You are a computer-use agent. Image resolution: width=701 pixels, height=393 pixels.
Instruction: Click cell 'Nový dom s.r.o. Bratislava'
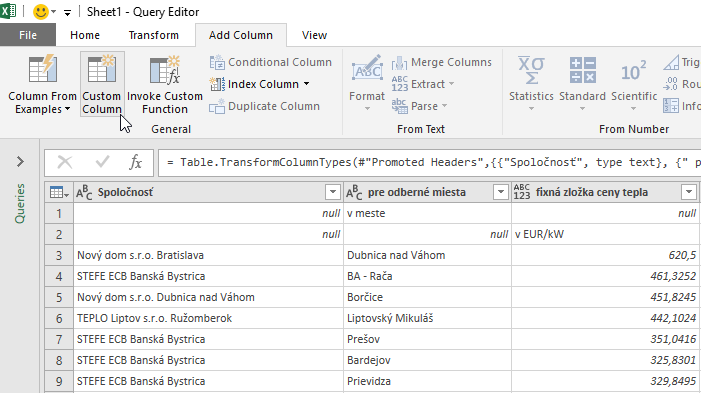coord(208,255)
